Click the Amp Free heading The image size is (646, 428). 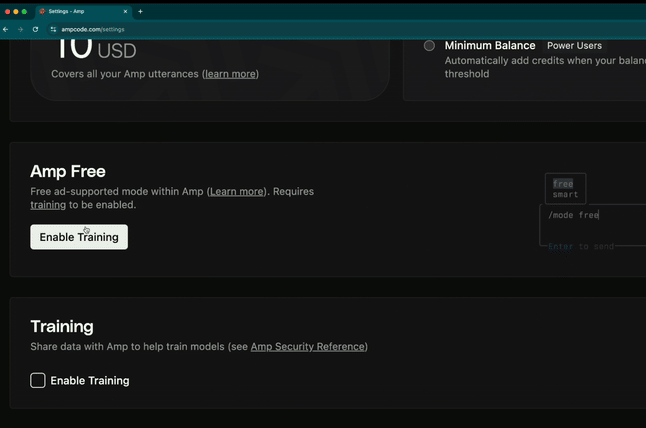coord(68,171)
